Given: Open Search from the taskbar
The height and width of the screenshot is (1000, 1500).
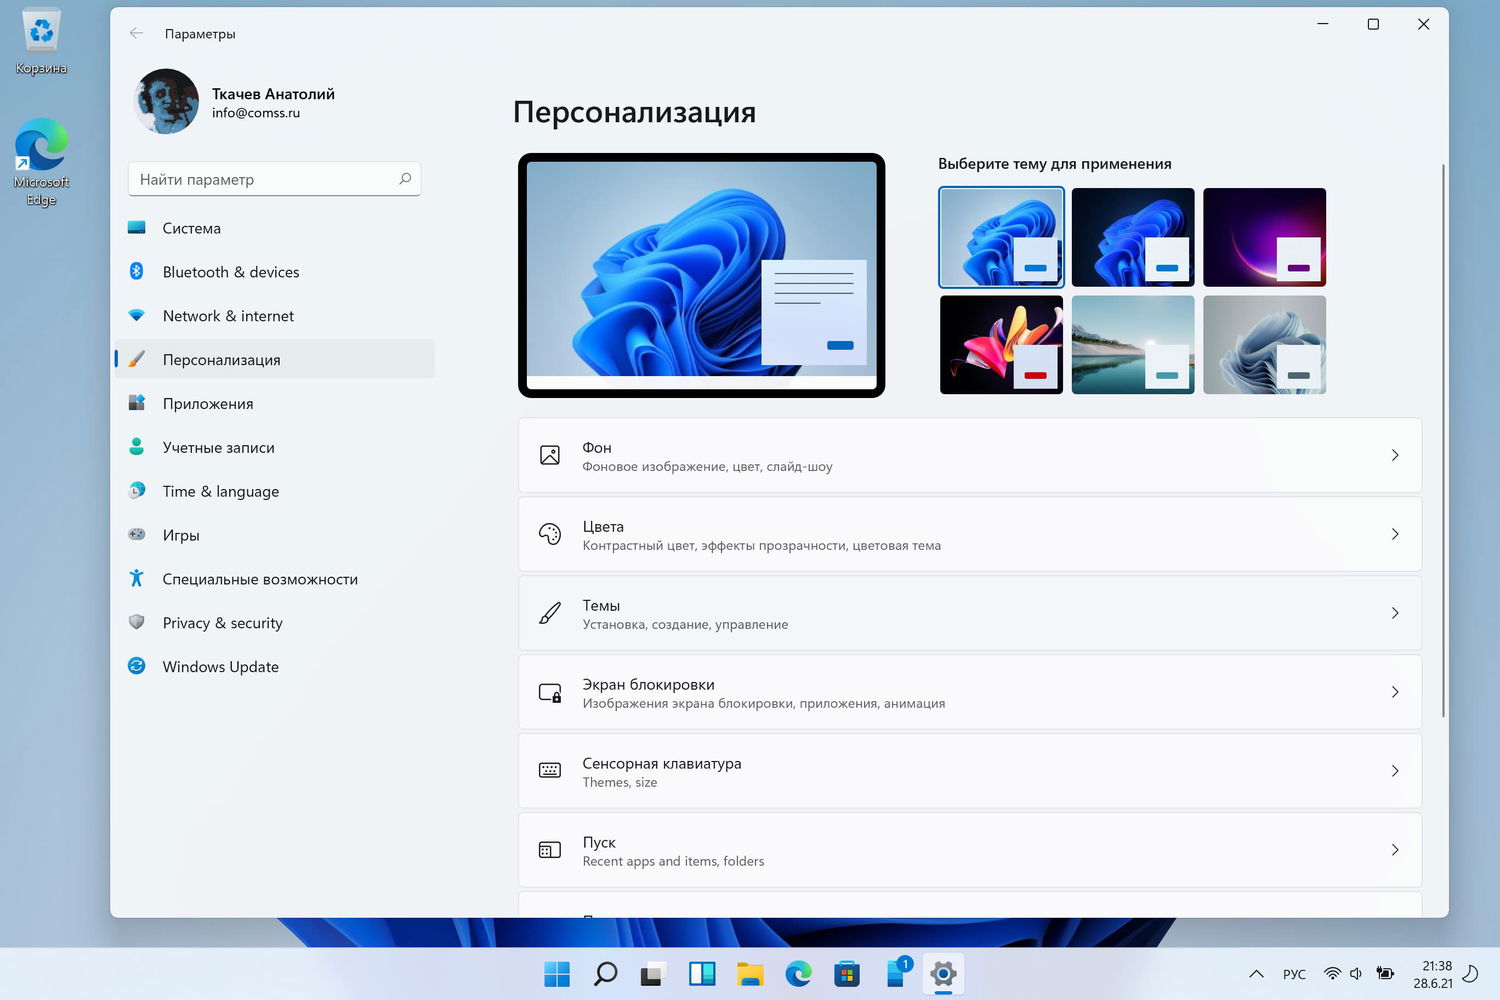Looking at the screenshot, I should 605,974.
